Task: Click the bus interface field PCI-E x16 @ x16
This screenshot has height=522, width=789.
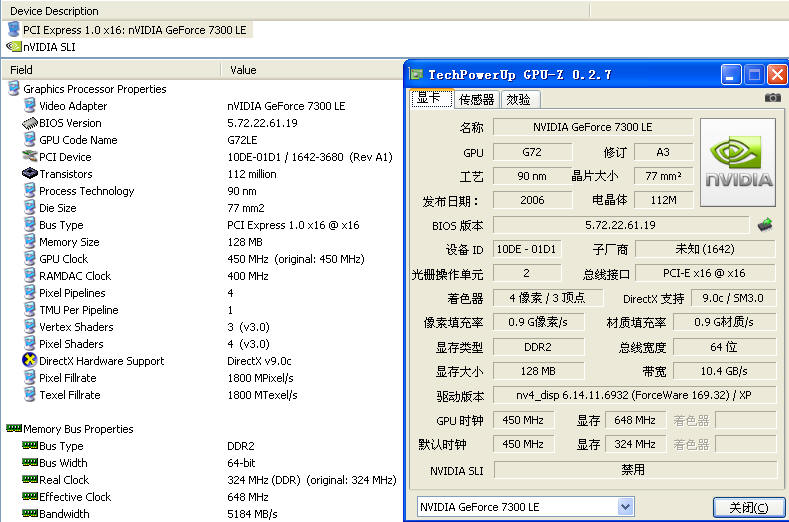Action: pyautogui.click(x=704, y=273)
